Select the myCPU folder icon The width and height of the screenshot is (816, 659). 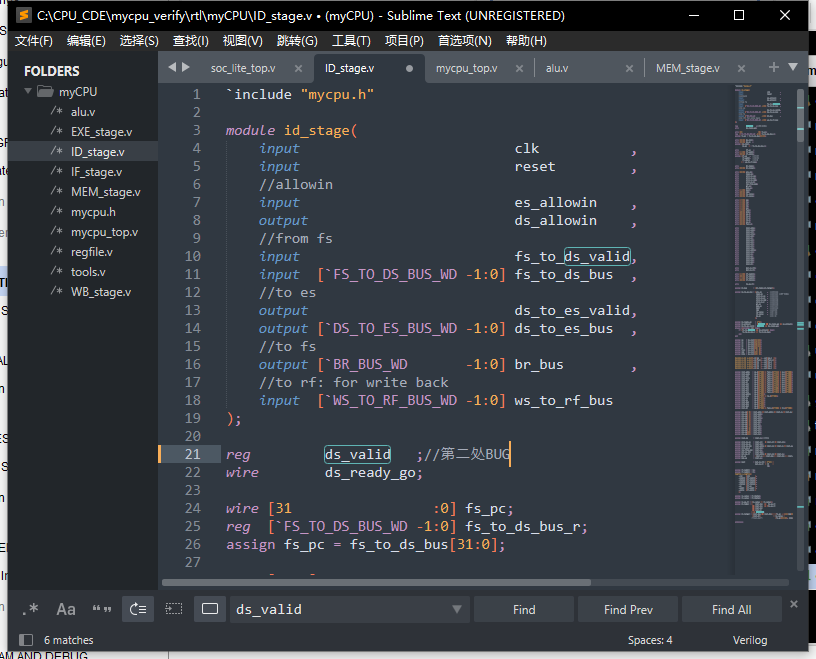pos(46,92)
